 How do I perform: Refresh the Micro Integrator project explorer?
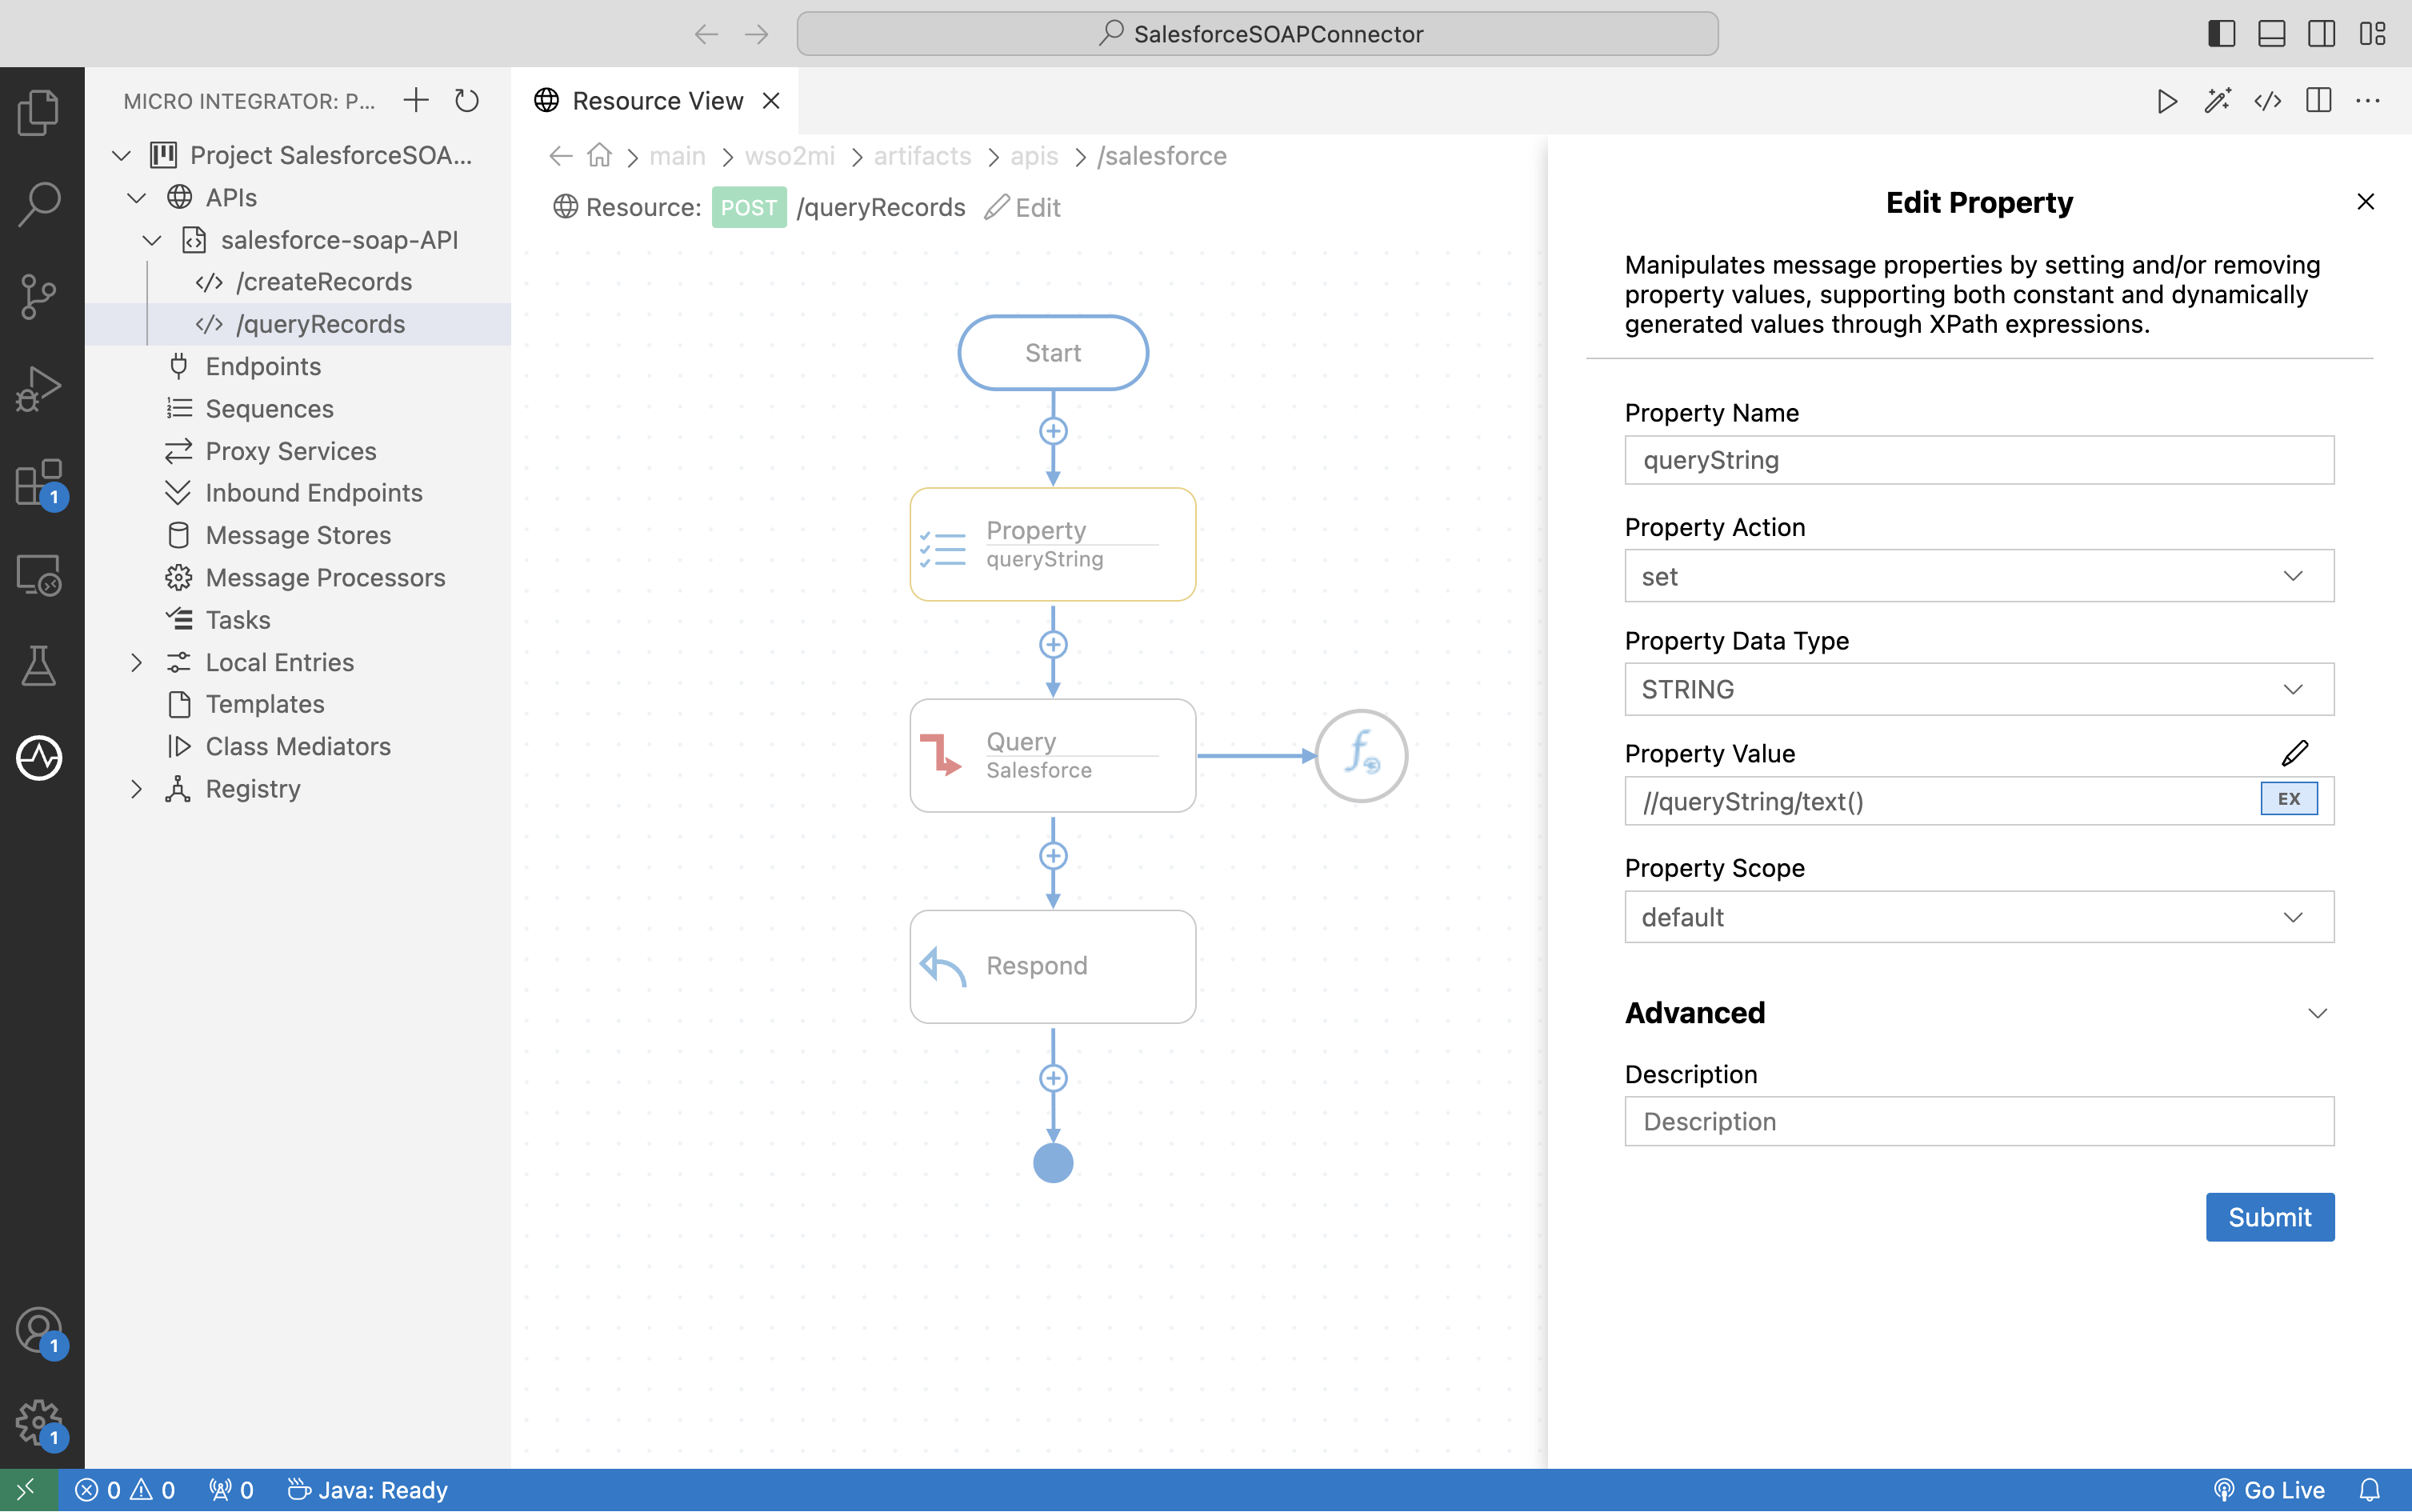[x=467, y=100]
